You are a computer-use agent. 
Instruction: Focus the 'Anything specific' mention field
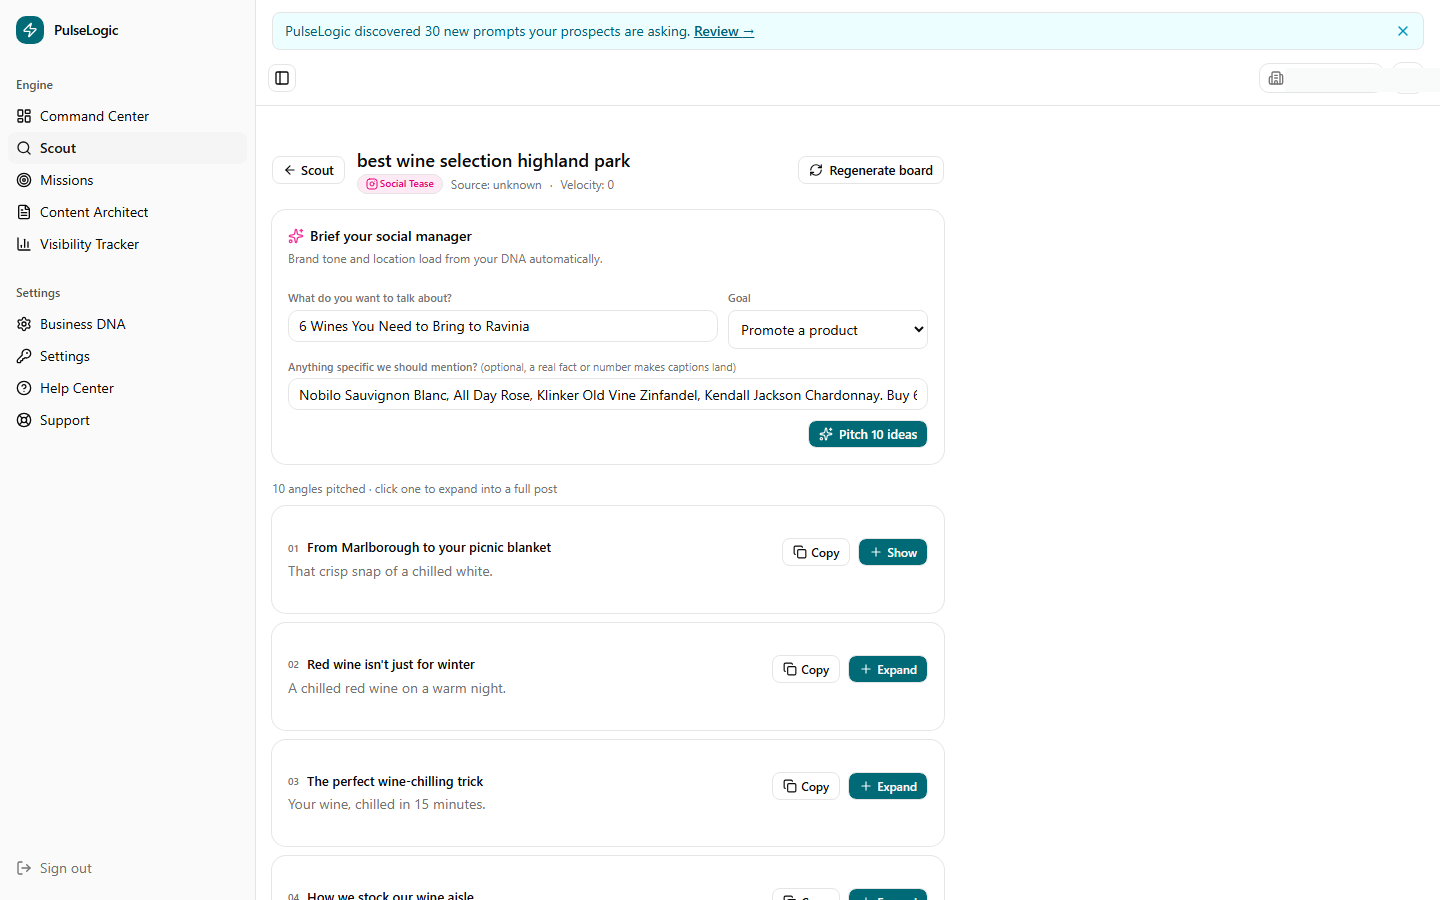[x=608, y=395]
